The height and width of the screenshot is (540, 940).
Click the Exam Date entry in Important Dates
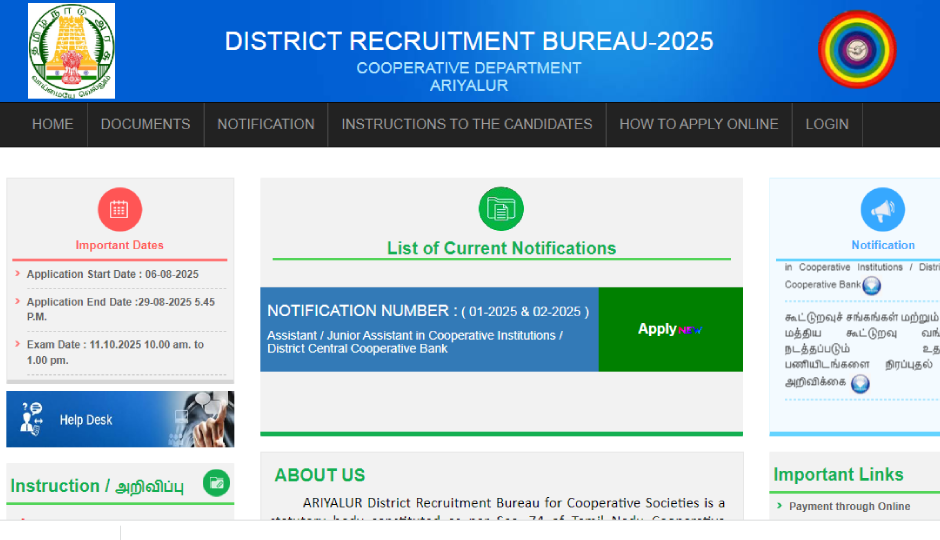(115, 352)
